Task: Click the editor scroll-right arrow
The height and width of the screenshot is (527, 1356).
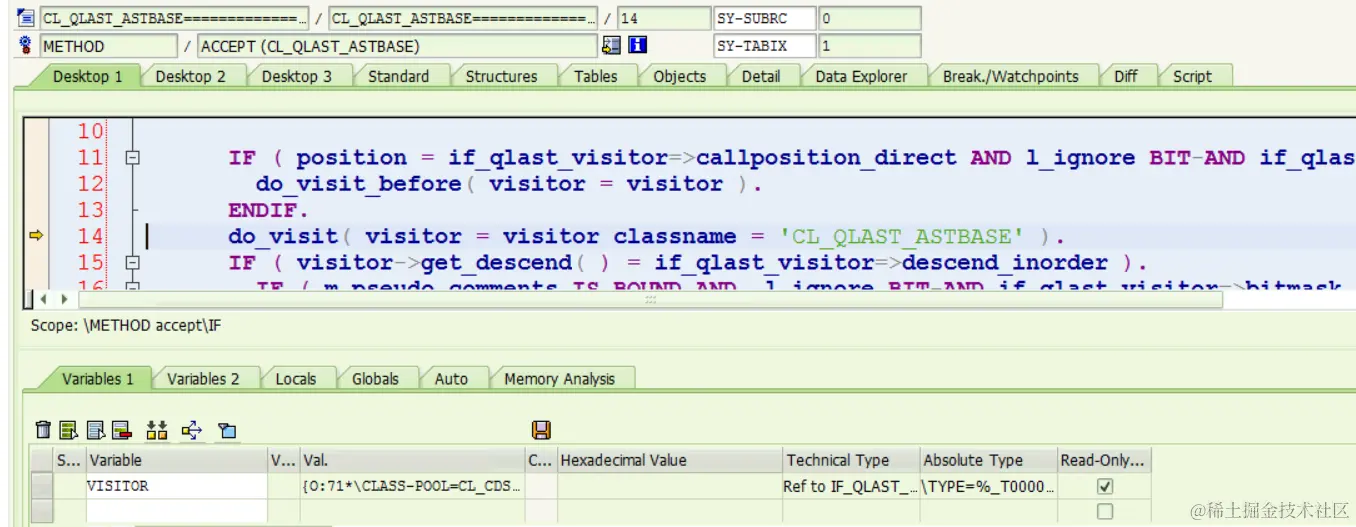Action: [64, 298]
